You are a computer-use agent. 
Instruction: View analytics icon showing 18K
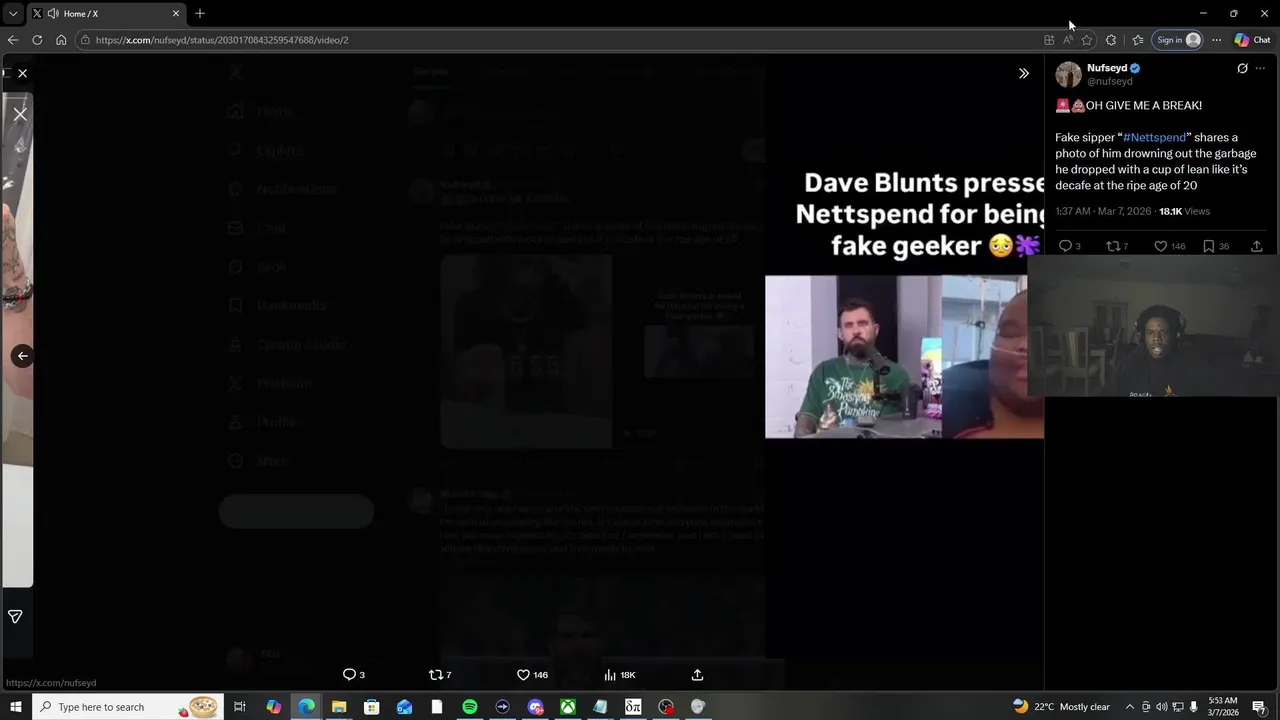[610, 675]
